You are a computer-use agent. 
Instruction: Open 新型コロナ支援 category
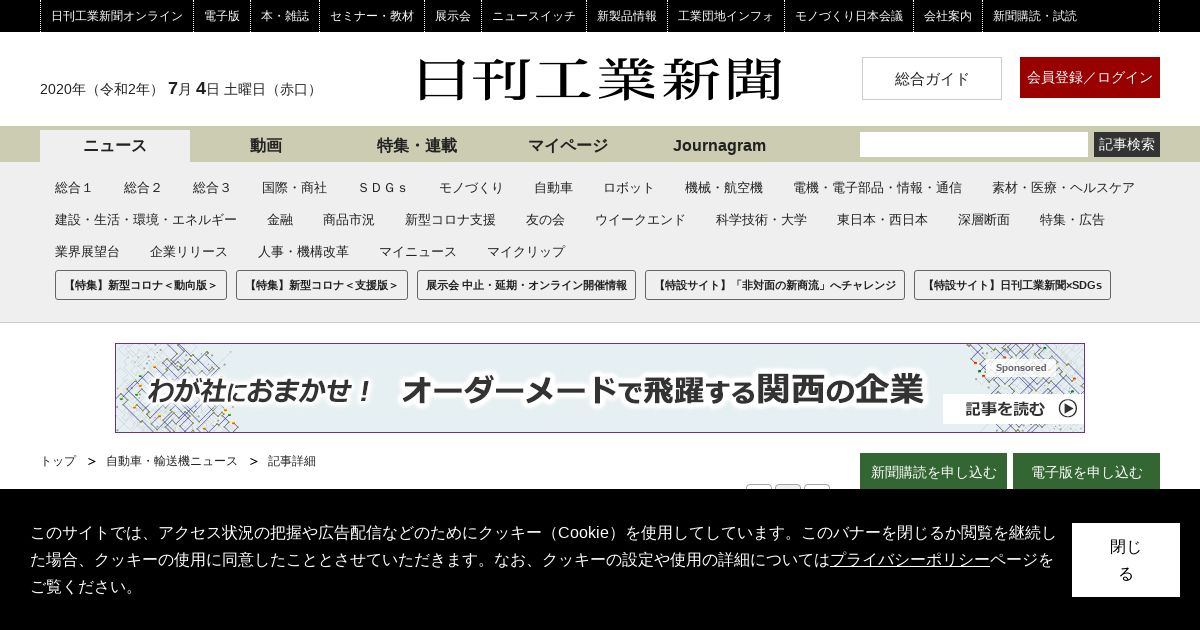click(x=450, y=220)
